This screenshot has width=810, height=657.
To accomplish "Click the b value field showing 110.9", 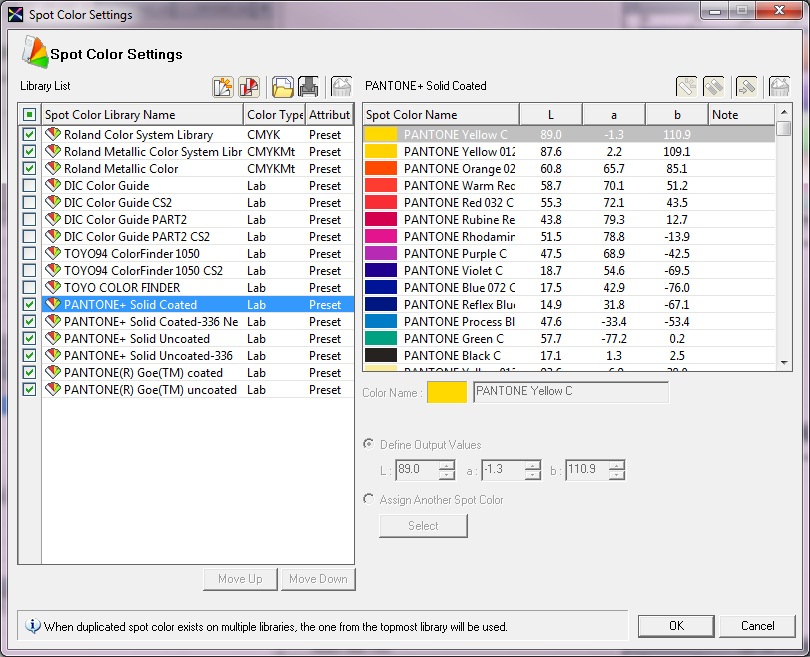I will tap(588, 470).
